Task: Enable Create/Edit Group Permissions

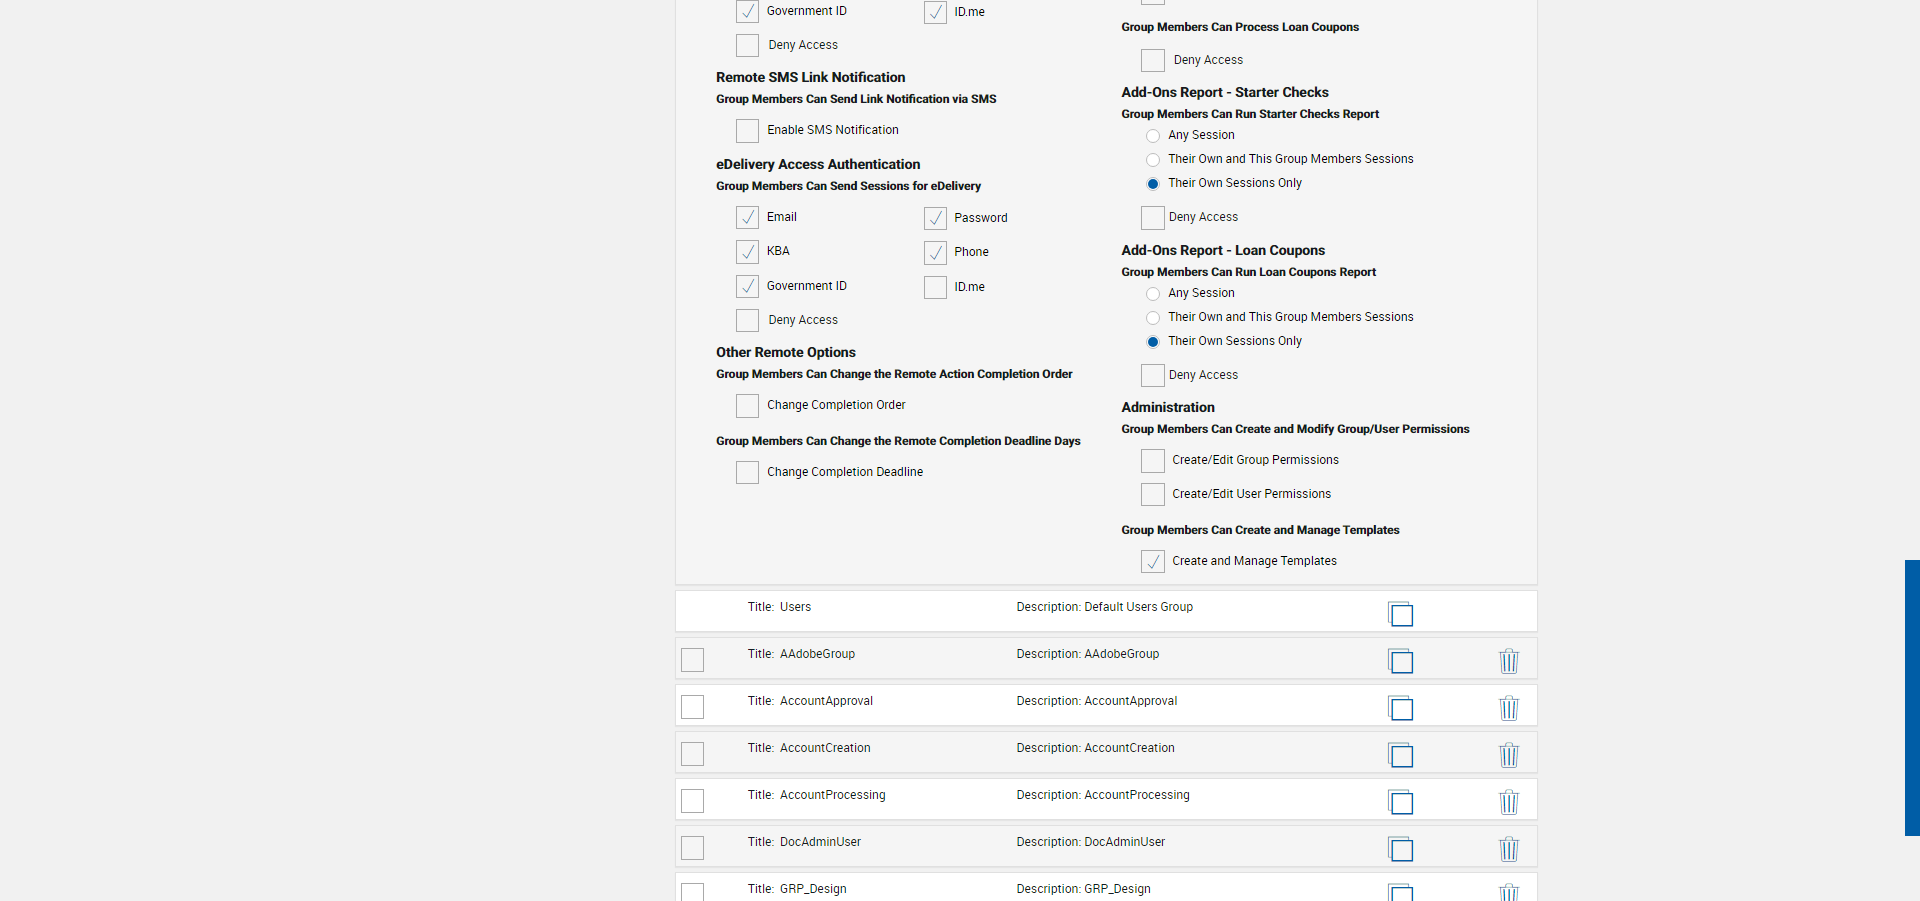Action: pyautogui.click(x=1153, y=461)
